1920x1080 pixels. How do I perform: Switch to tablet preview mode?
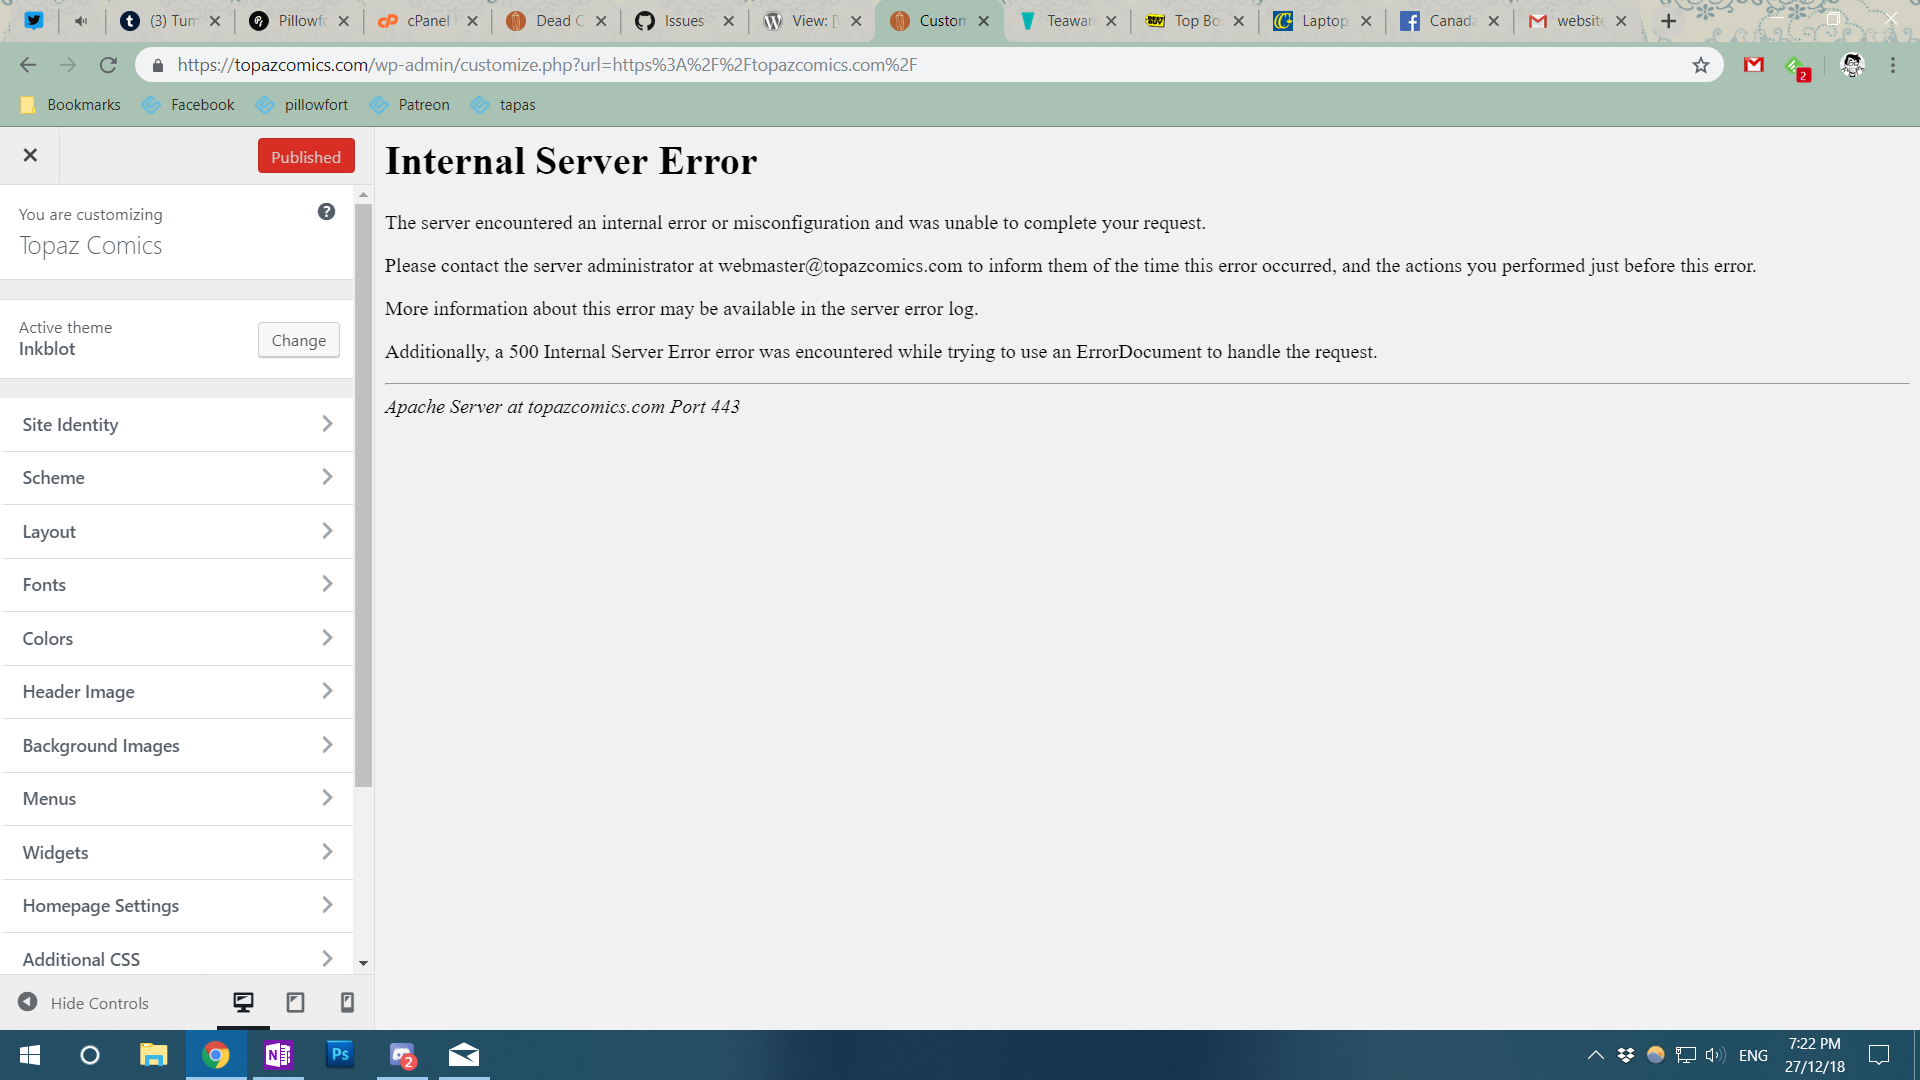[295, 1002]
